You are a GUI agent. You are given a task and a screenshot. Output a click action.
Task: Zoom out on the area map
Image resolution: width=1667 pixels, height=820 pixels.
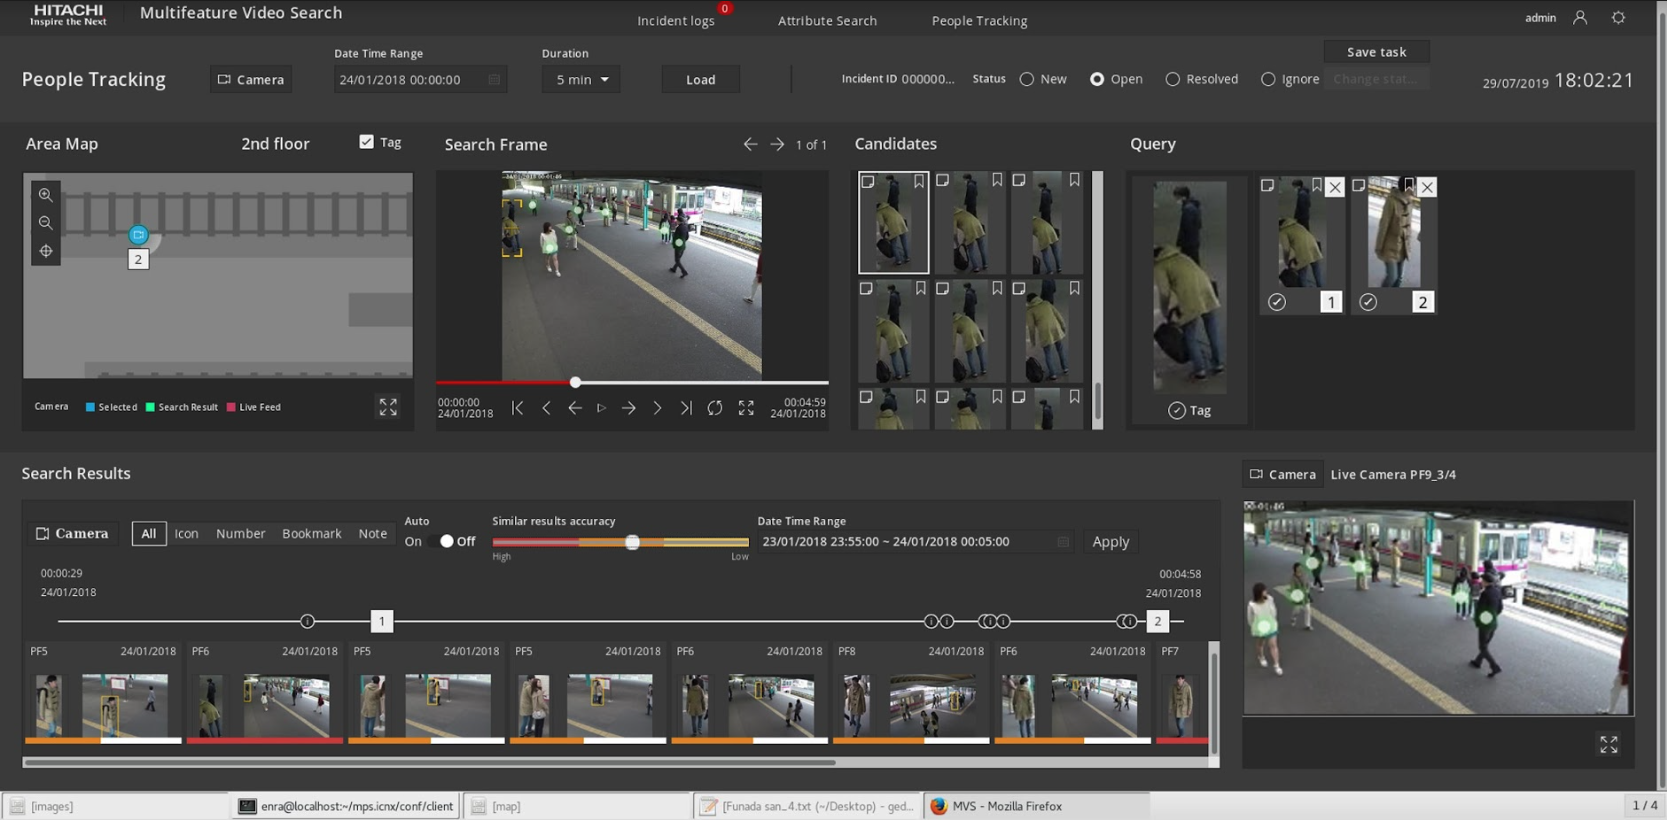46,223
